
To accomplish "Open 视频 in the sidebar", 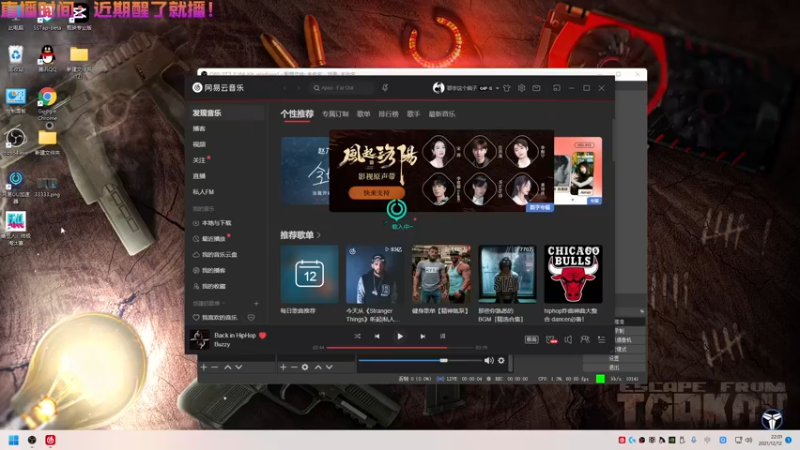I will [x=199, y=144].
